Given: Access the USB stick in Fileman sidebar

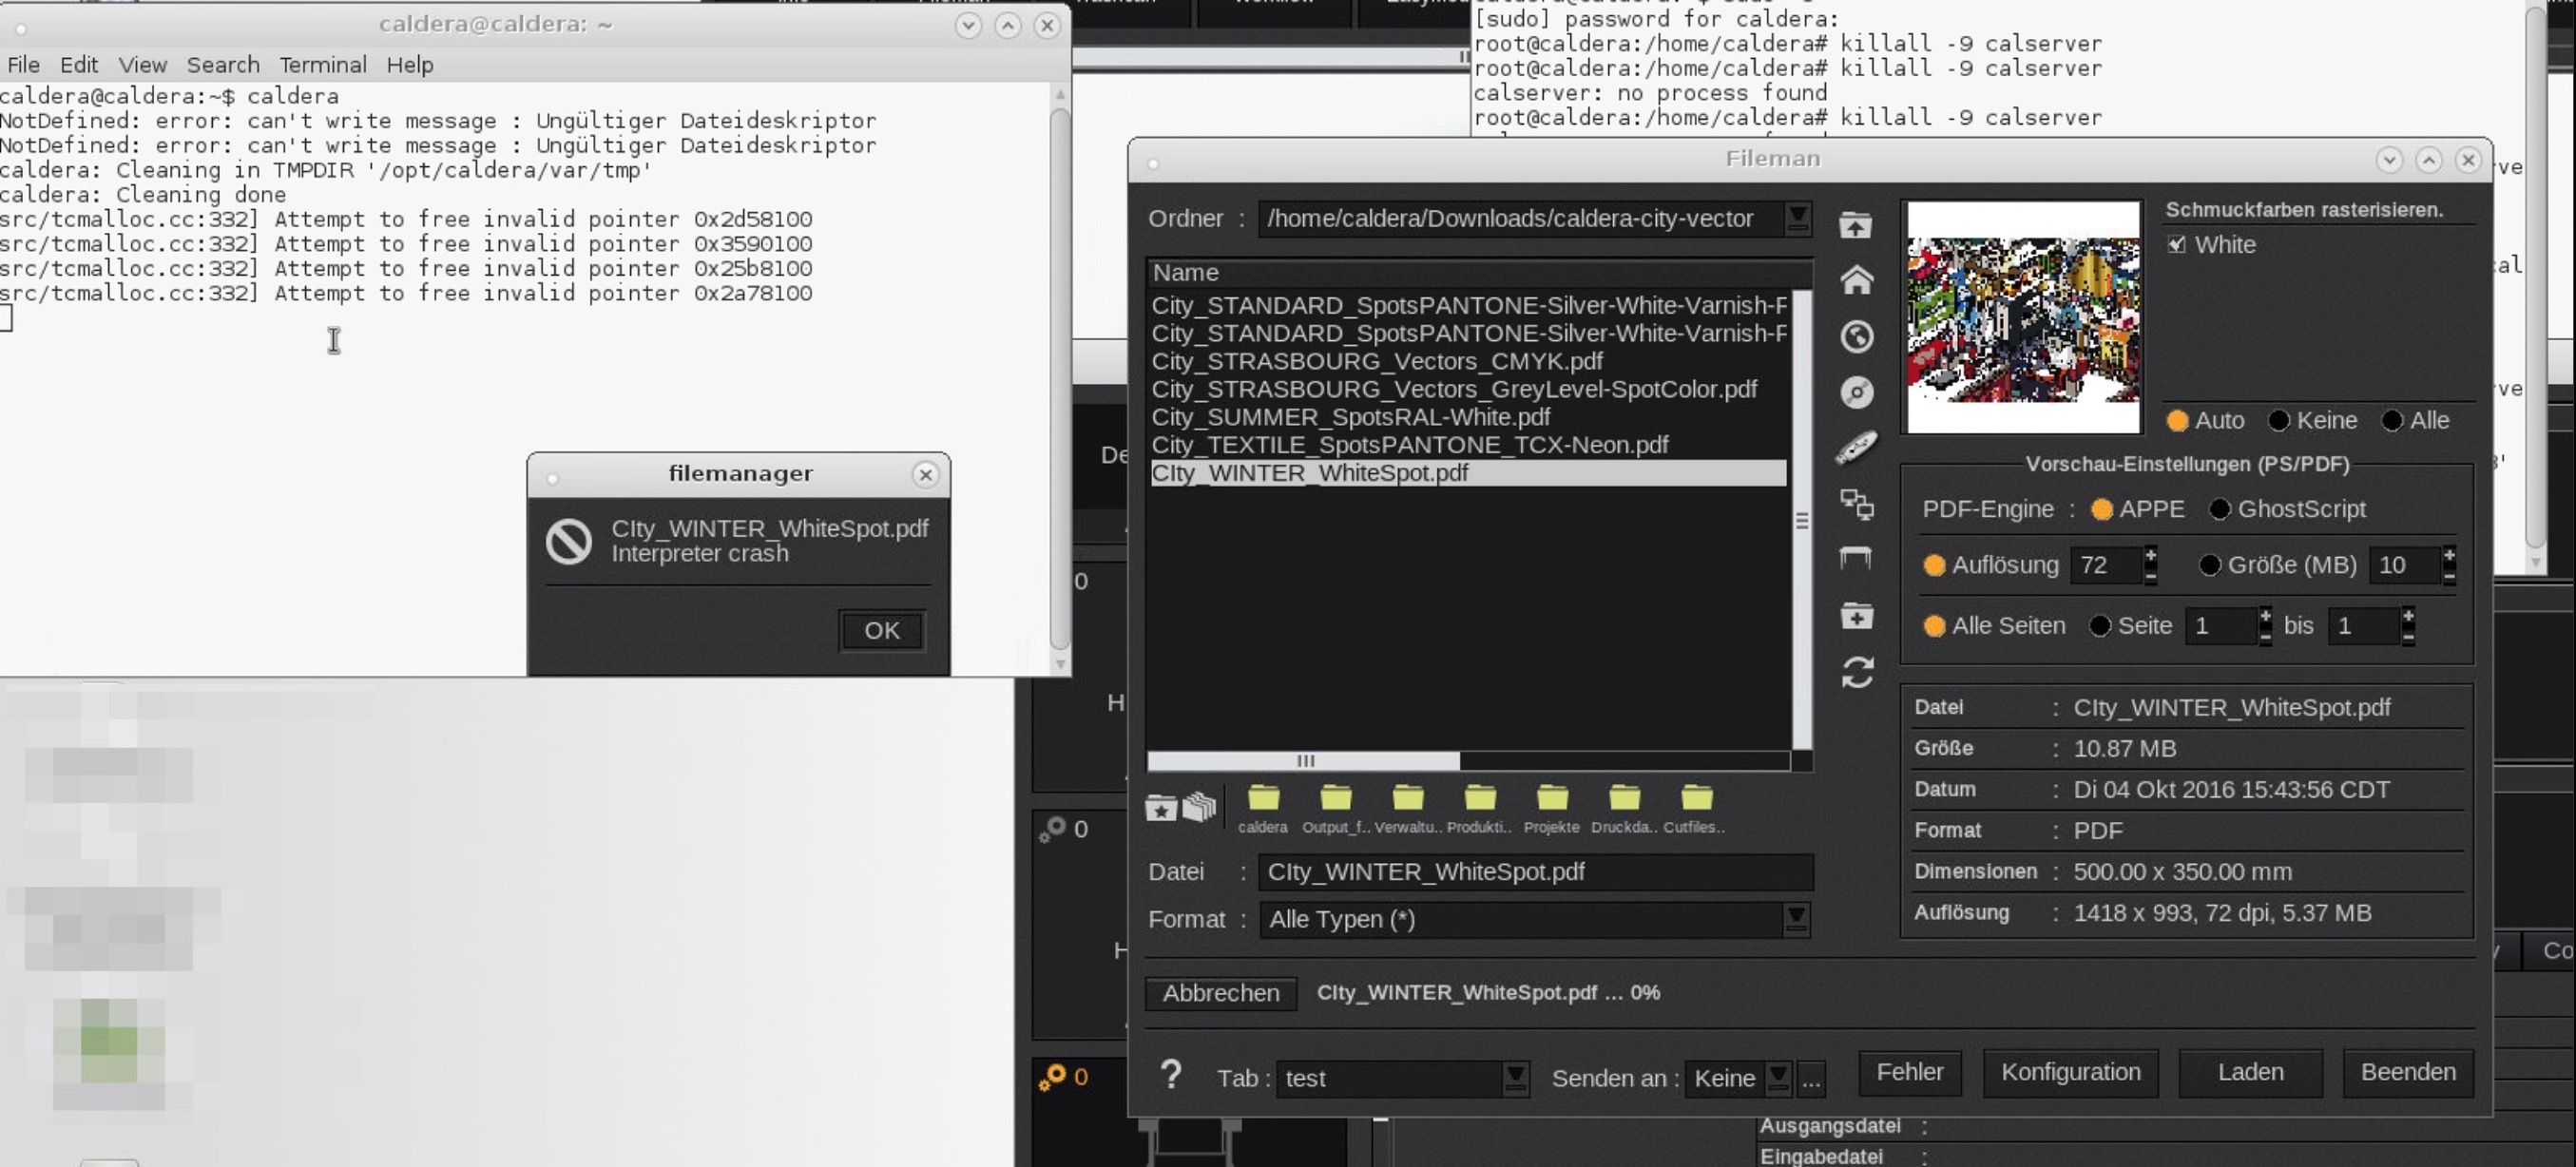Looking at the screenshot, I should click(x=1858, y=449).
